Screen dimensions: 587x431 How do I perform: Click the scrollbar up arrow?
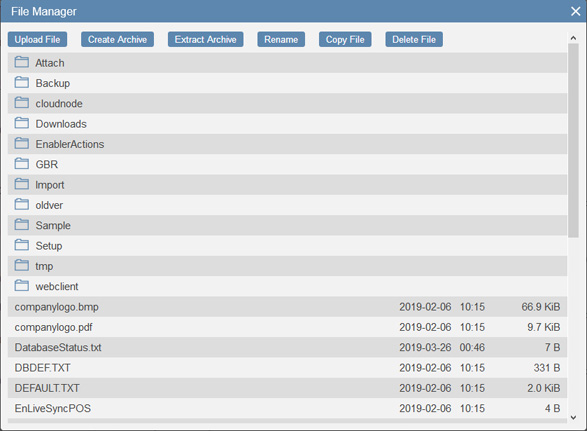573,38
